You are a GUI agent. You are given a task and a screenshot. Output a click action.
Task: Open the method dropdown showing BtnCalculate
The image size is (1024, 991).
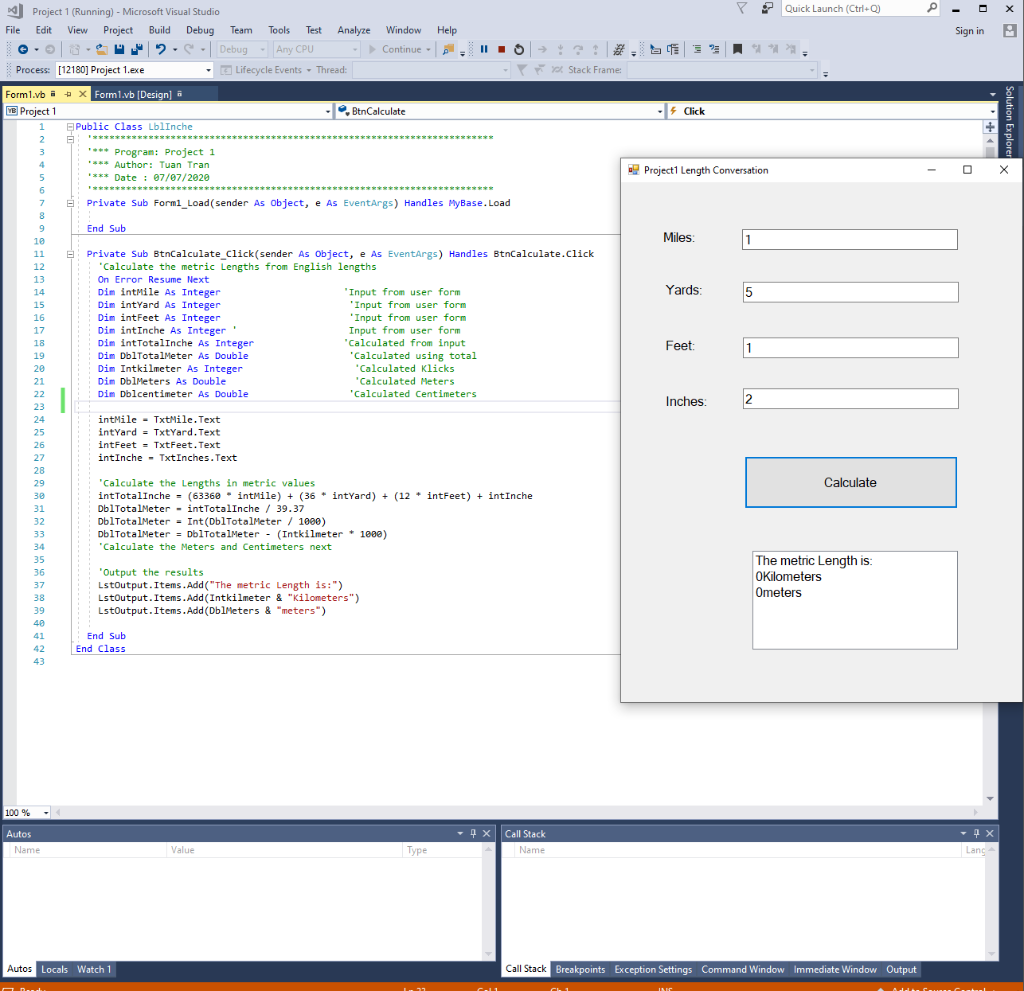pyautogui.click(x=500, y=111)
